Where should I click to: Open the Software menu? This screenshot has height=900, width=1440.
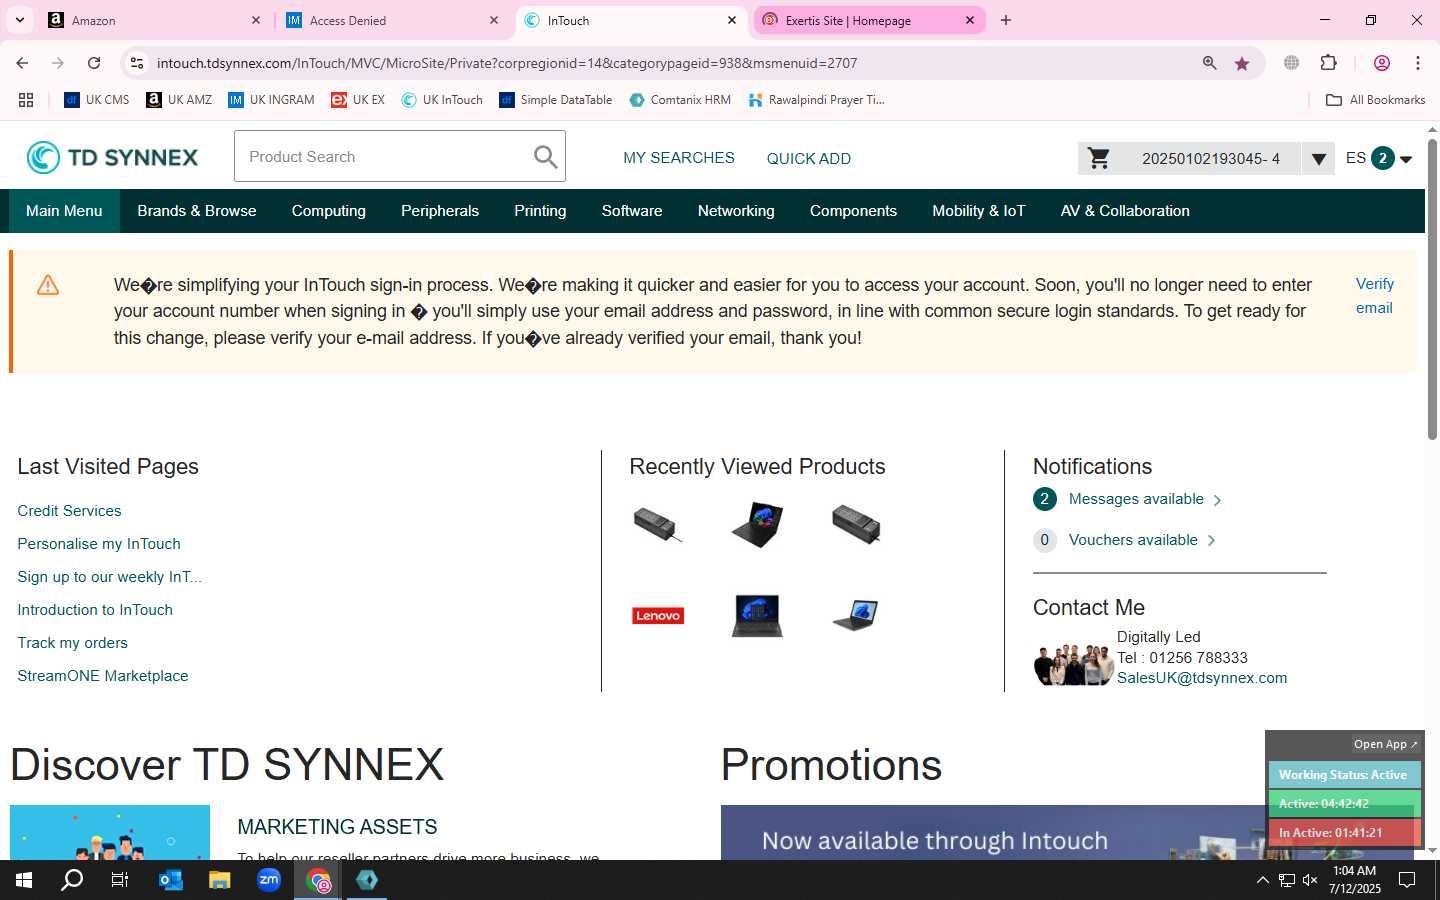click(632, 211)
